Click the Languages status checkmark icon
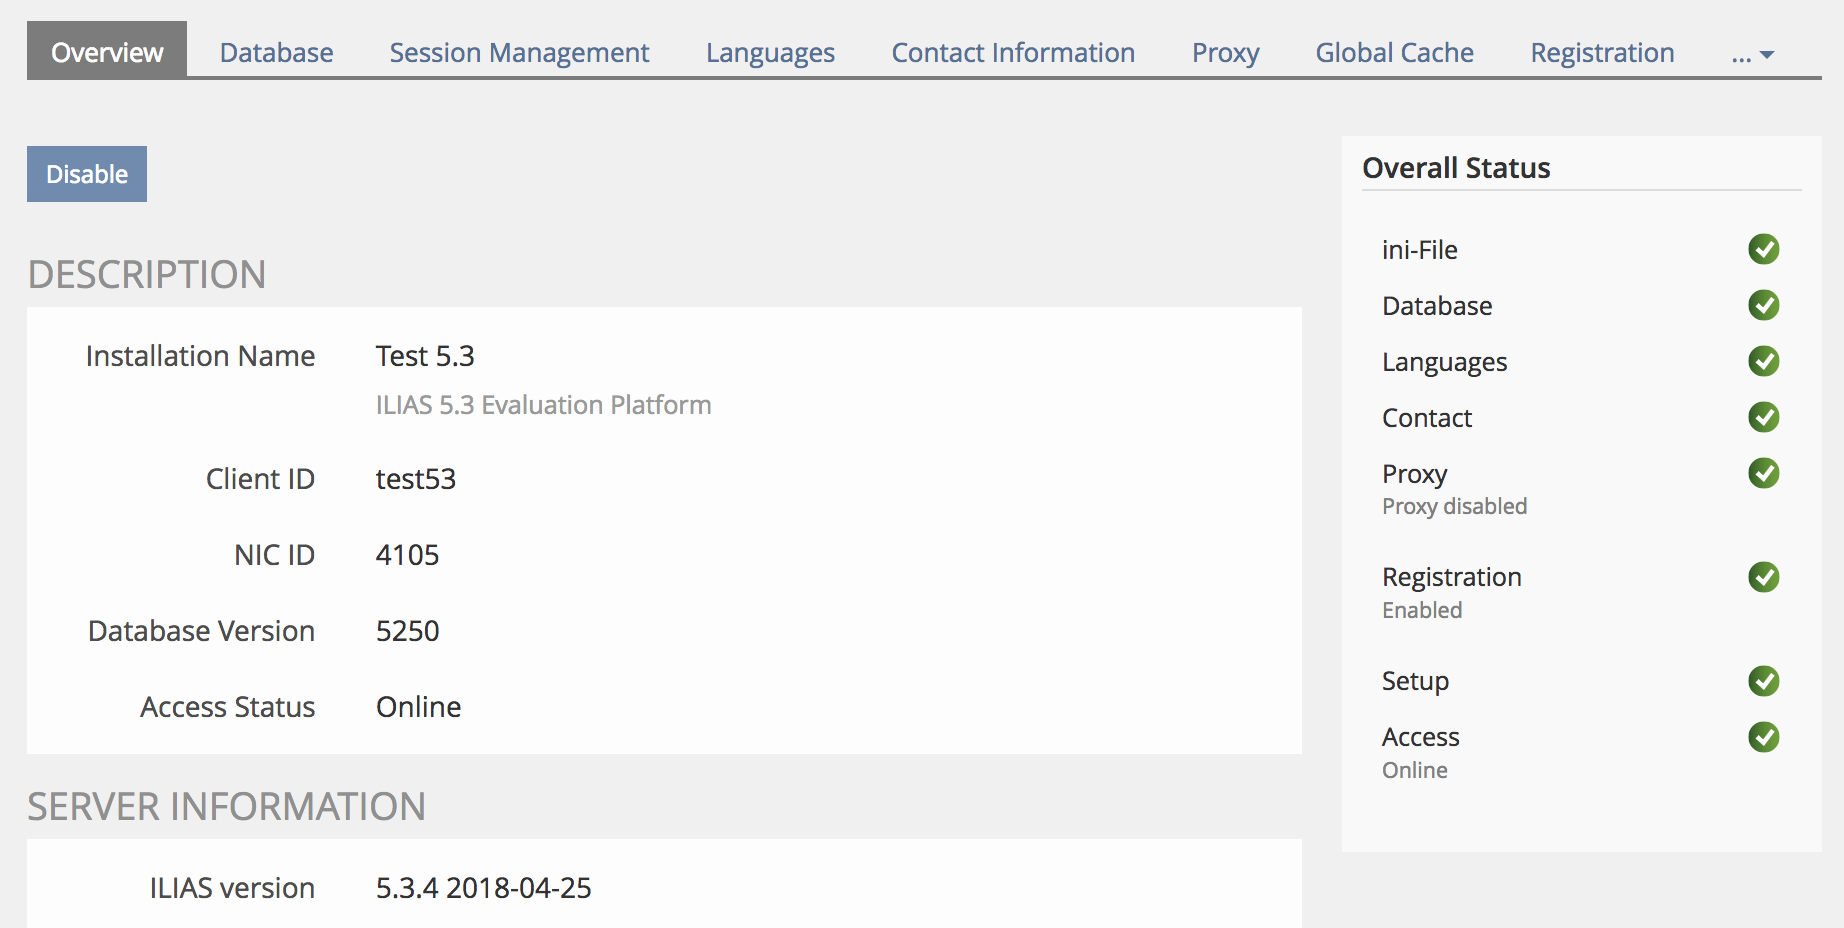1844x928 pixels. click(1763, 361)
